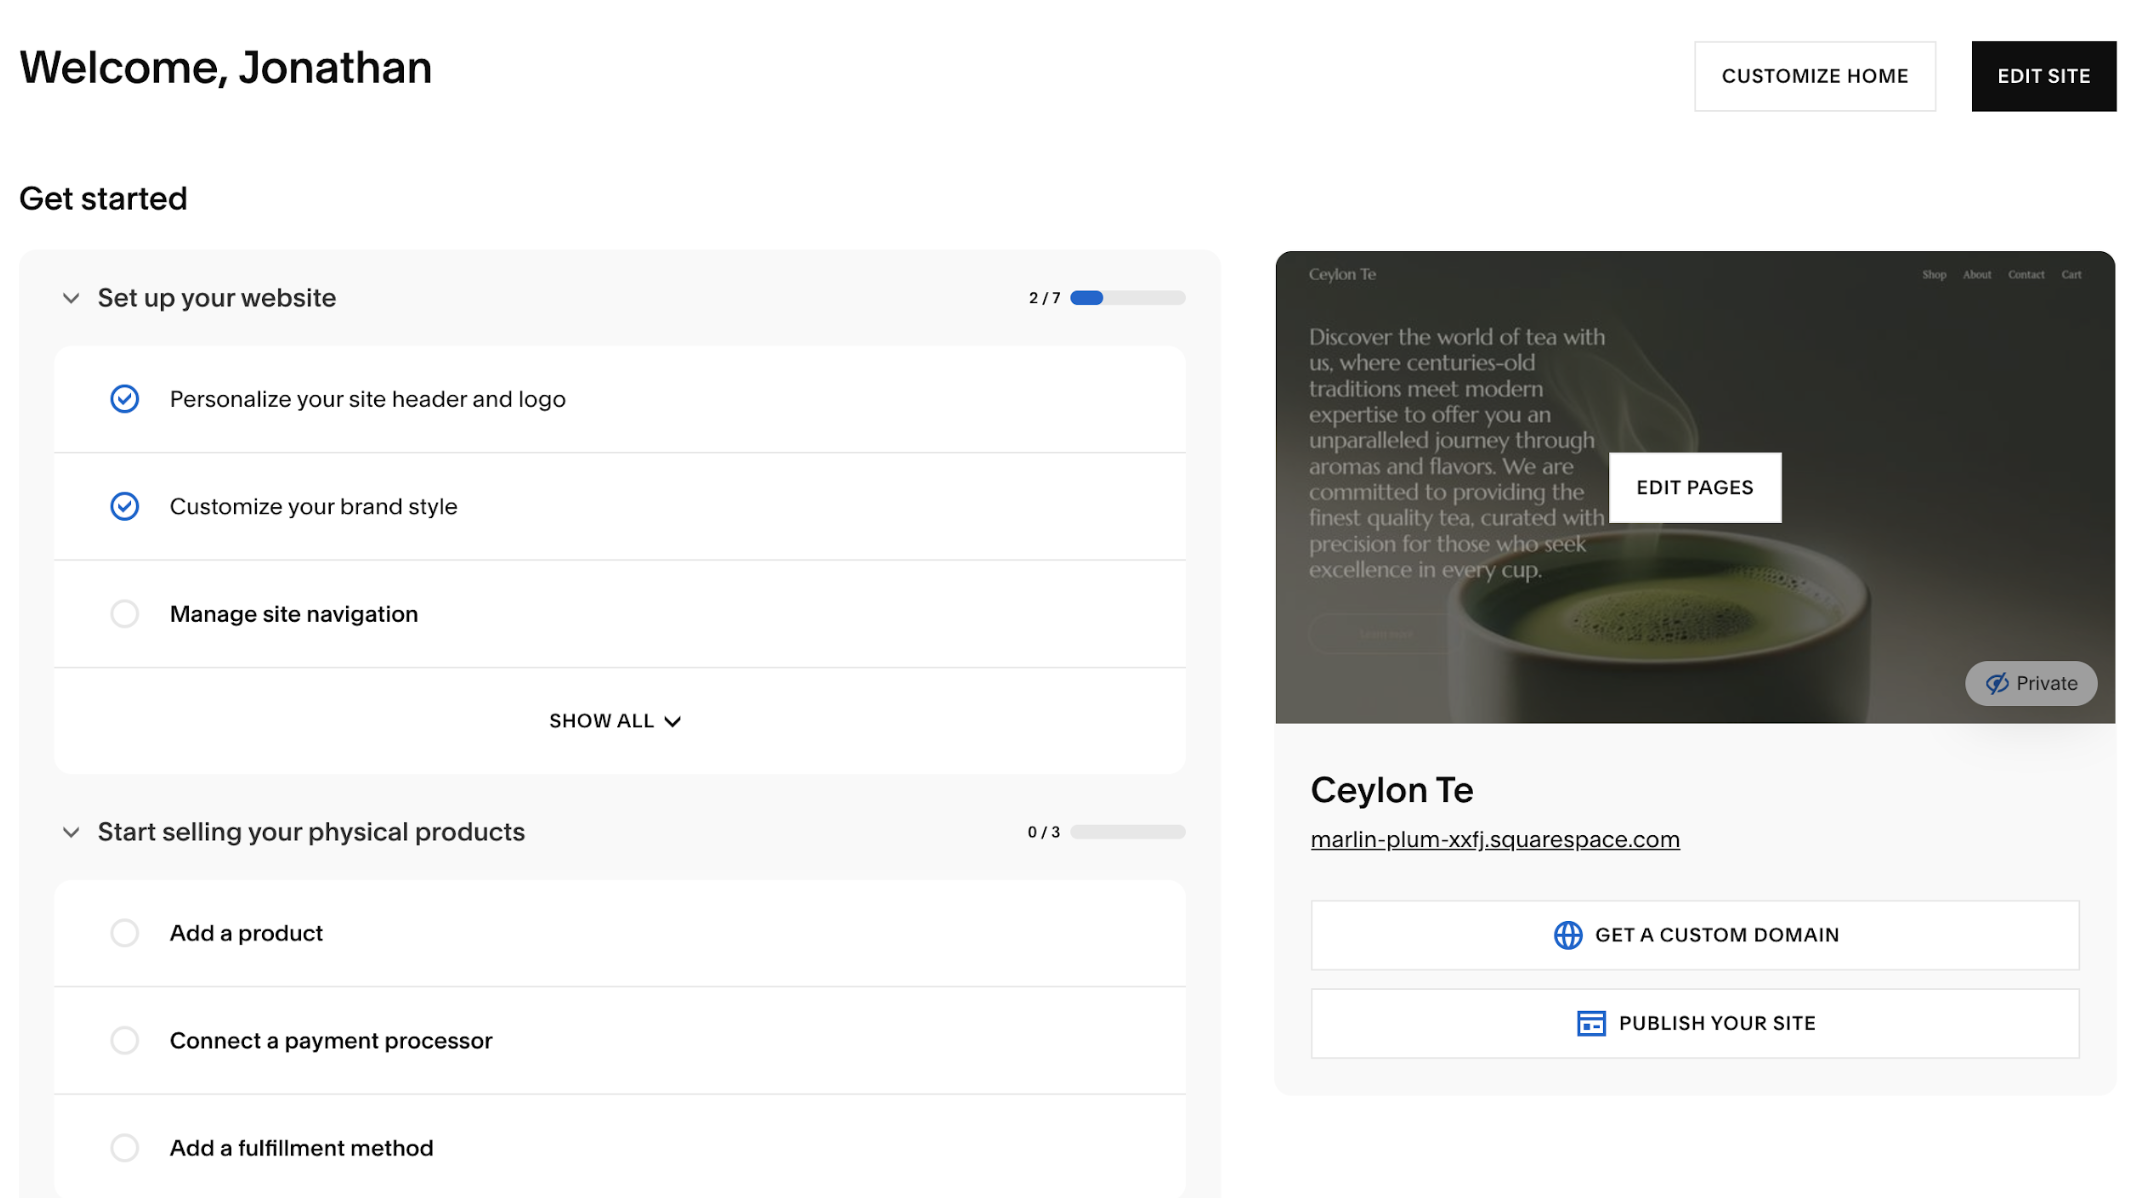Expand the SHOW ALL checklist items
The image size is (2154, 1198).
pyautogui.click(x=614, y=721)
